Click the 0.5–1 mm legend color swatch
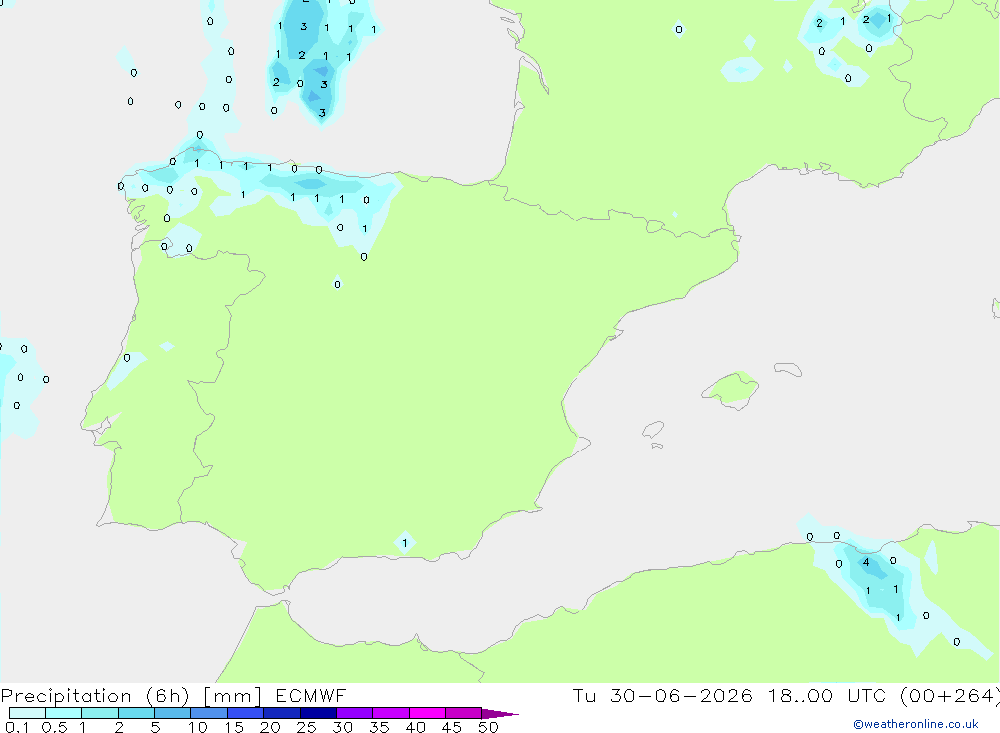The image size is (1000, 733). [x=63, y=713]
